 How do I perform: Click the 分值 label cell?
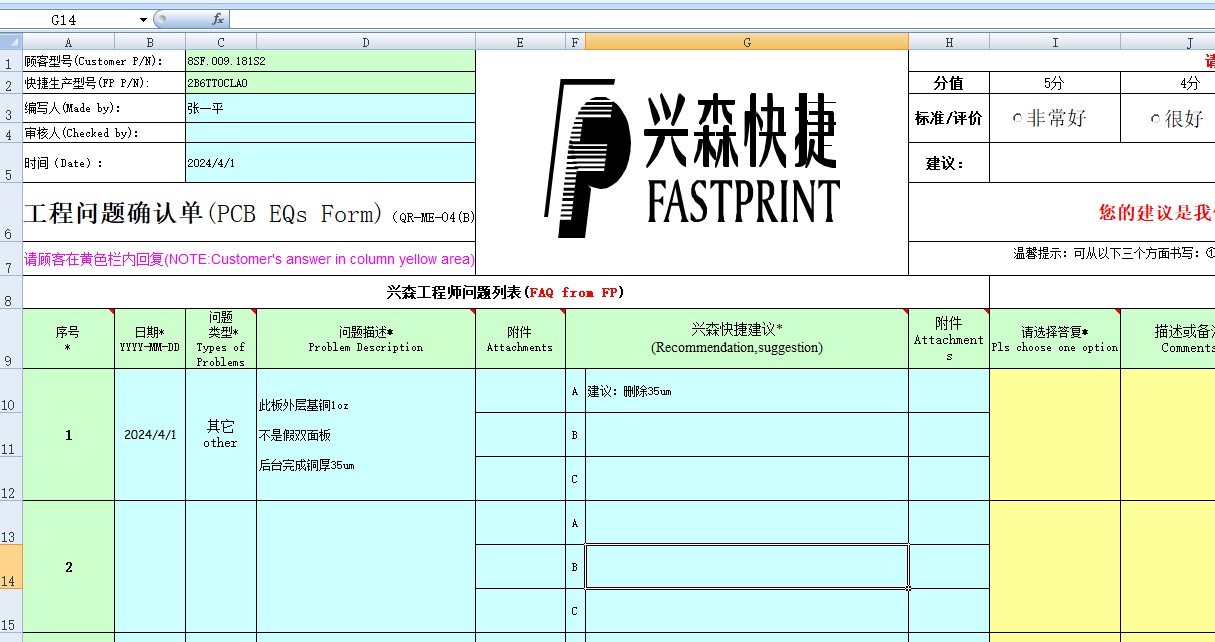pyautogui.click(x=949, y=83)
